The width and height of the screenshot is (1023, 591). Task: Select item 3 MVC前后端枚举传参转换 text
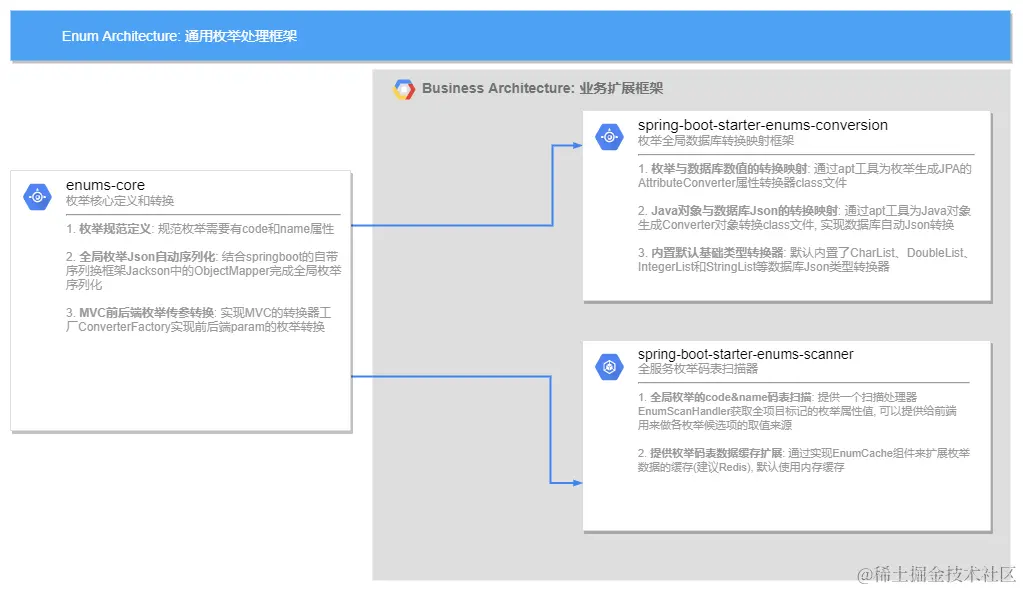click(x=199, y=320)
